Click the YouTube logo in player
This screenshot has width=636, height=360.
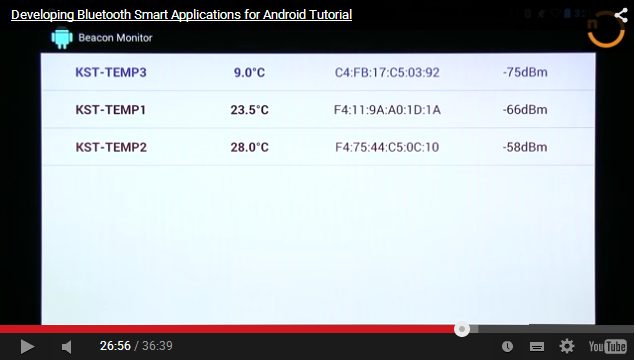click(x=607, y=347)
